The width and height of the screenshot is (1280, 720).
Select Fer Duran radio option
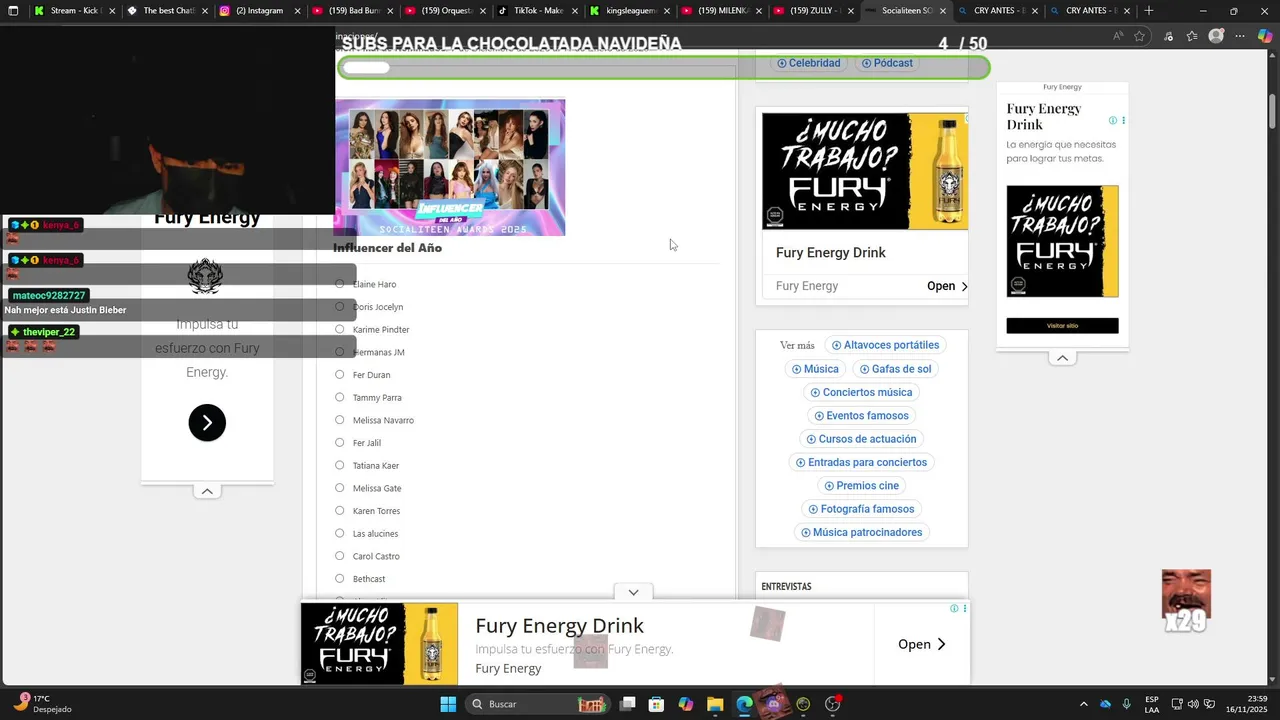click(340, 375)
